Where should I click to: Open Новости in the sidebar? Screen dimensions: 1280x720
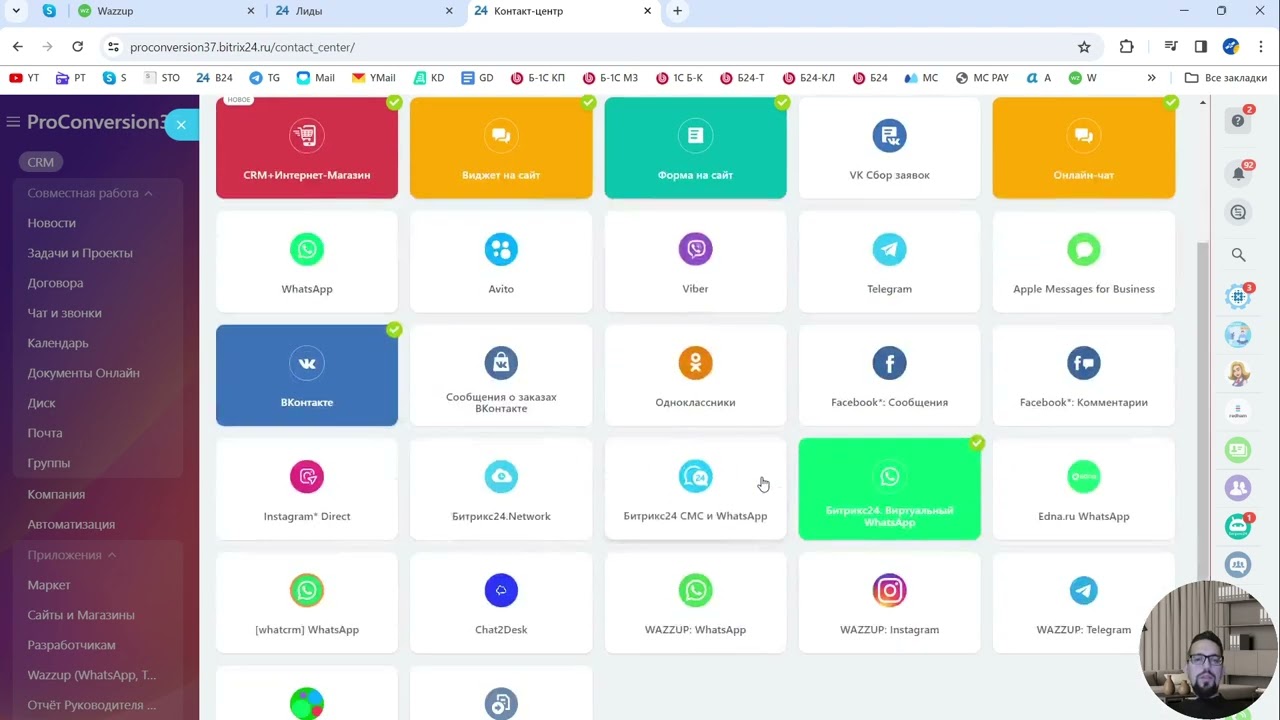coord(52,223)
